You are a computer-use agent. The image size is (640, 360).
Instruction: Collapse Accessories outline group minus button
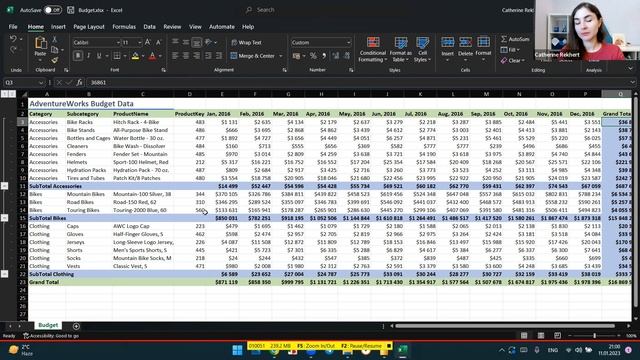pos(4,186)
